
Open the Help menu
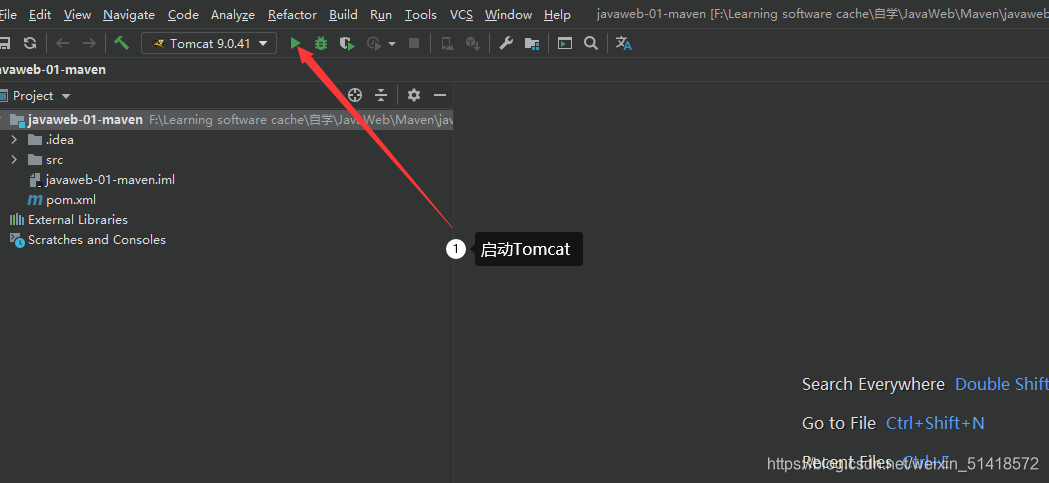pyautogui.click(x=557, y=14)
